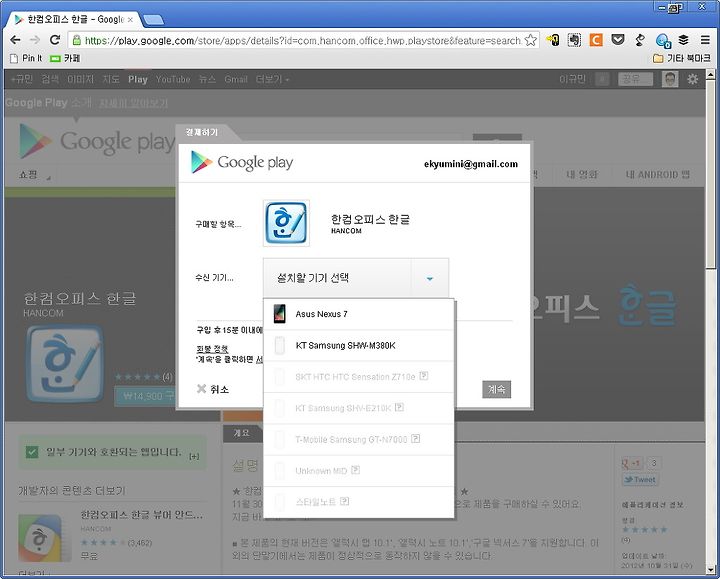The height and width of the screenshot is (579, 720).
Task: Open the 기타 북마크 folder
Action: [x=681, y=58]
